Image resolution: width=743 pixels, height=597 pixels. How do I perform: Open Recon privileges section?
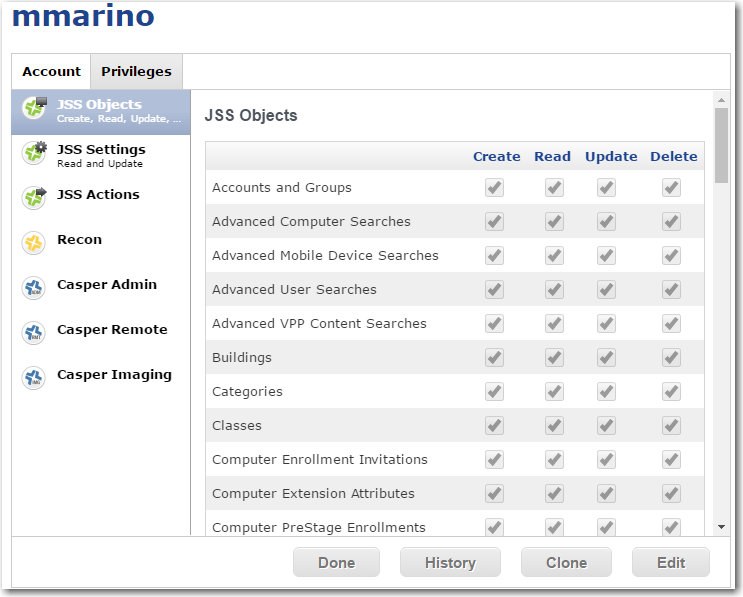click(x=101, y=243)
